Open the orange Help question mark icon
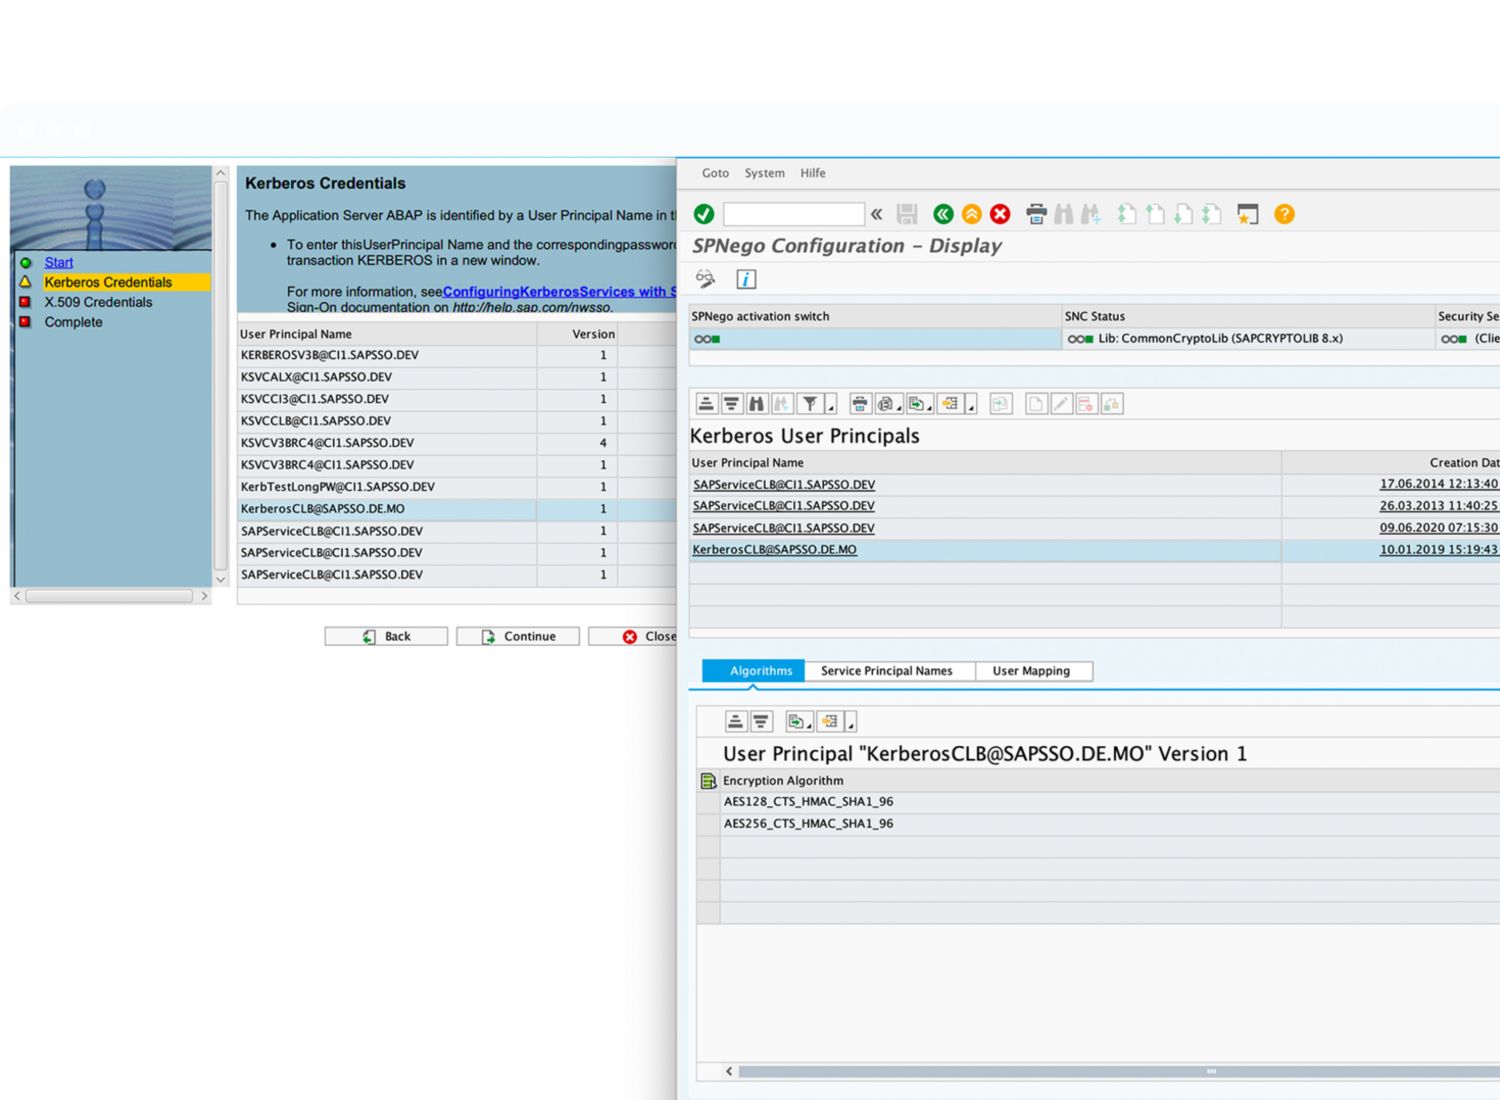 [1284, 214]
